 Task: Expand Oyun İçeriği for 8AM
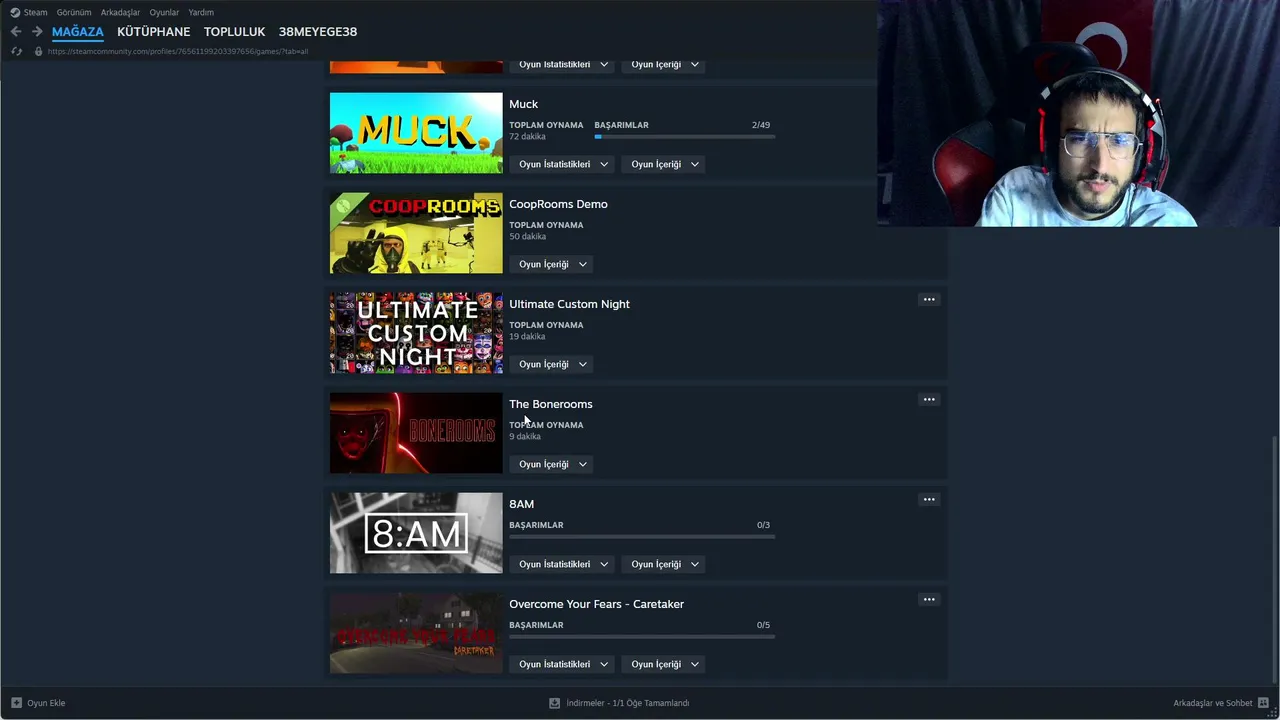click(665, 564)
